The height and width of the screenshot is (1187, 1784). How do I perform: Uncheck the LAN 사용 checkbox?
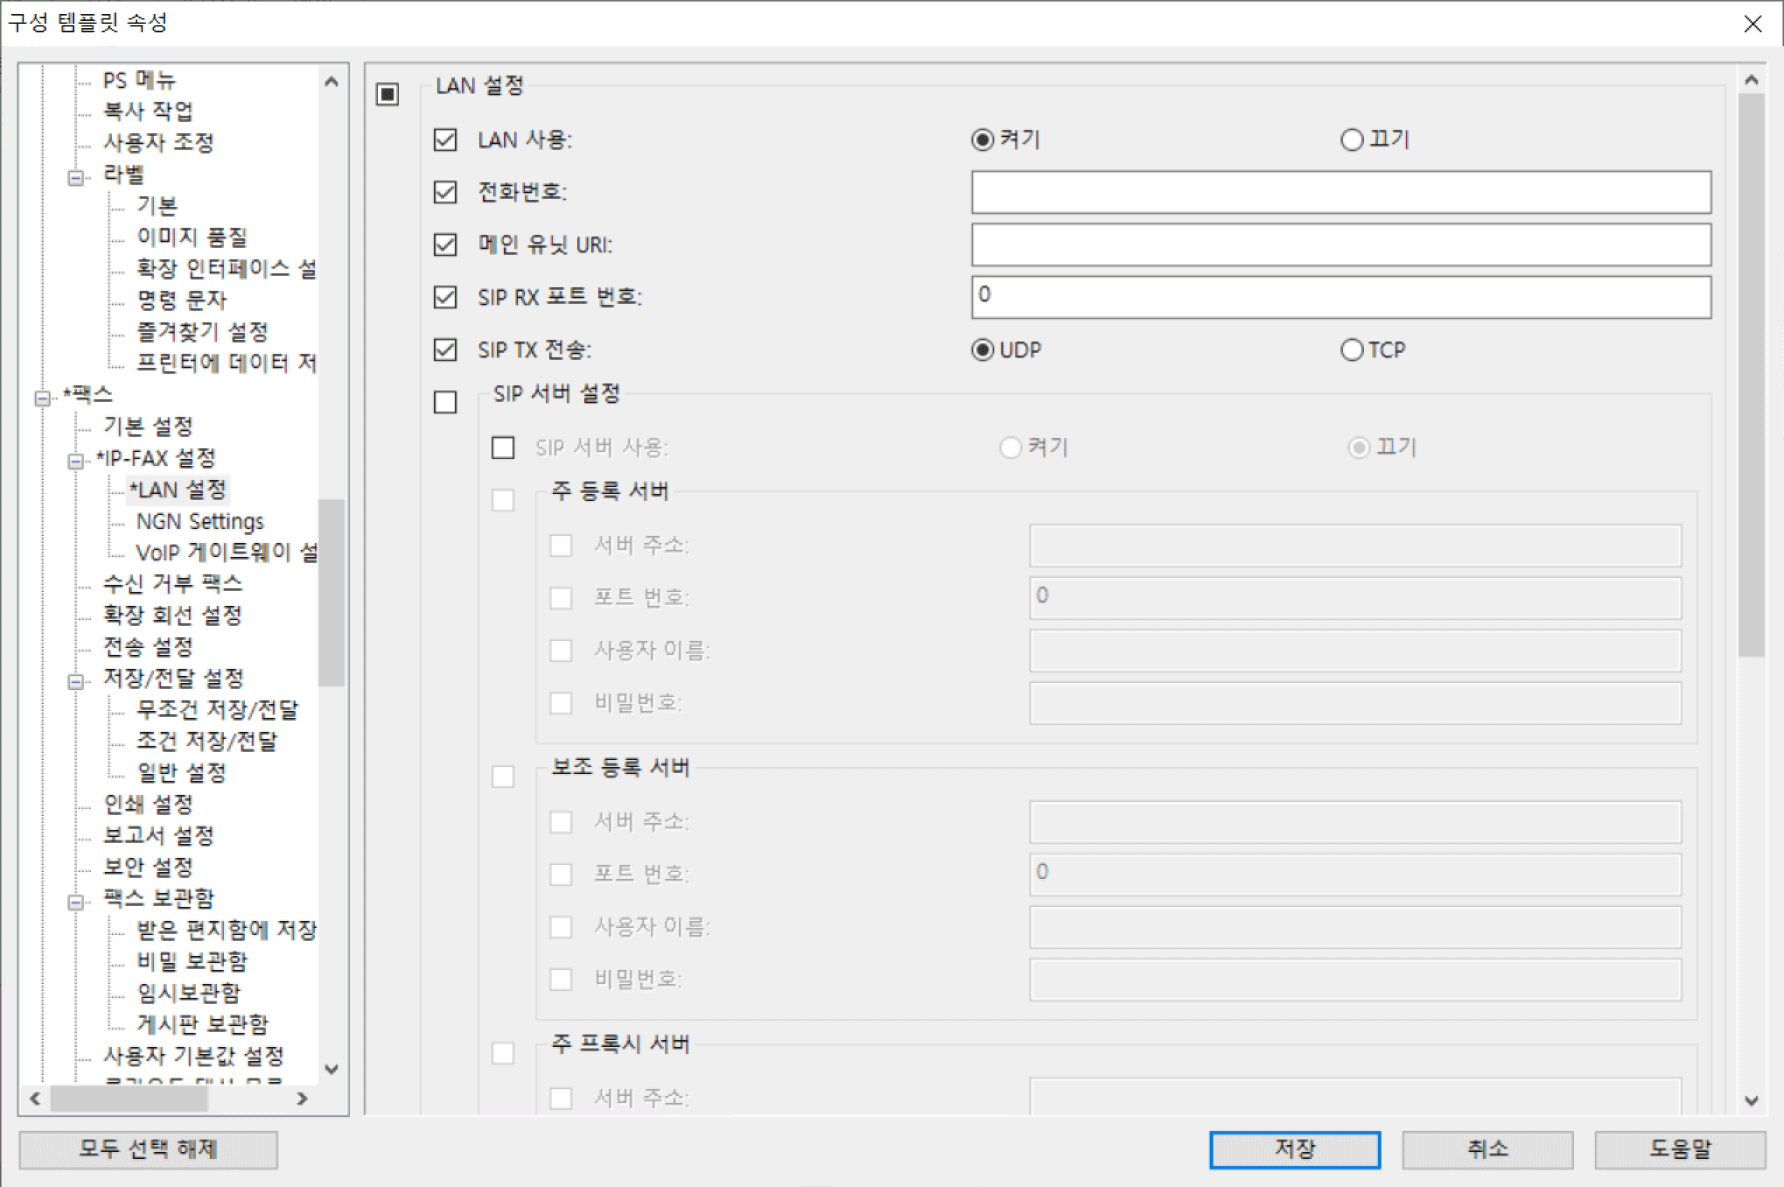coord(445,140)
